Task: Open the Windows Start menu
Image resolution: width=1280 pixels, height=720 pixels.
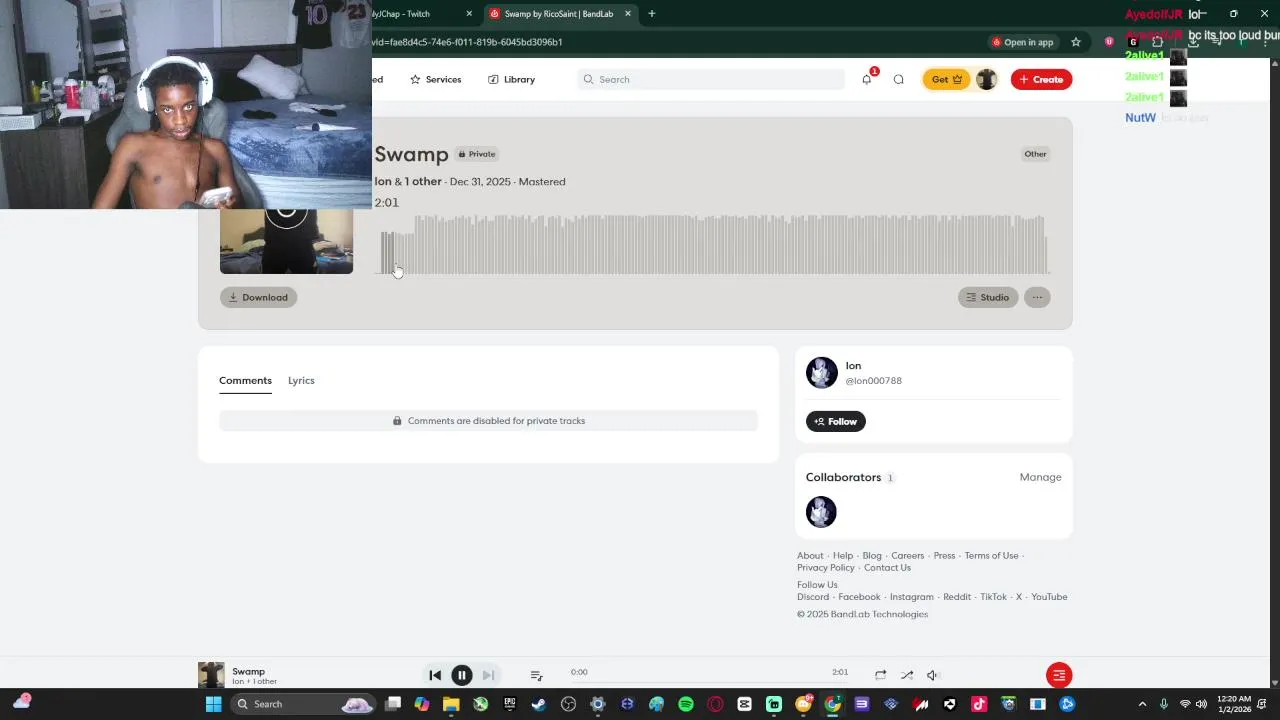Action: click(x=213, y=704)
